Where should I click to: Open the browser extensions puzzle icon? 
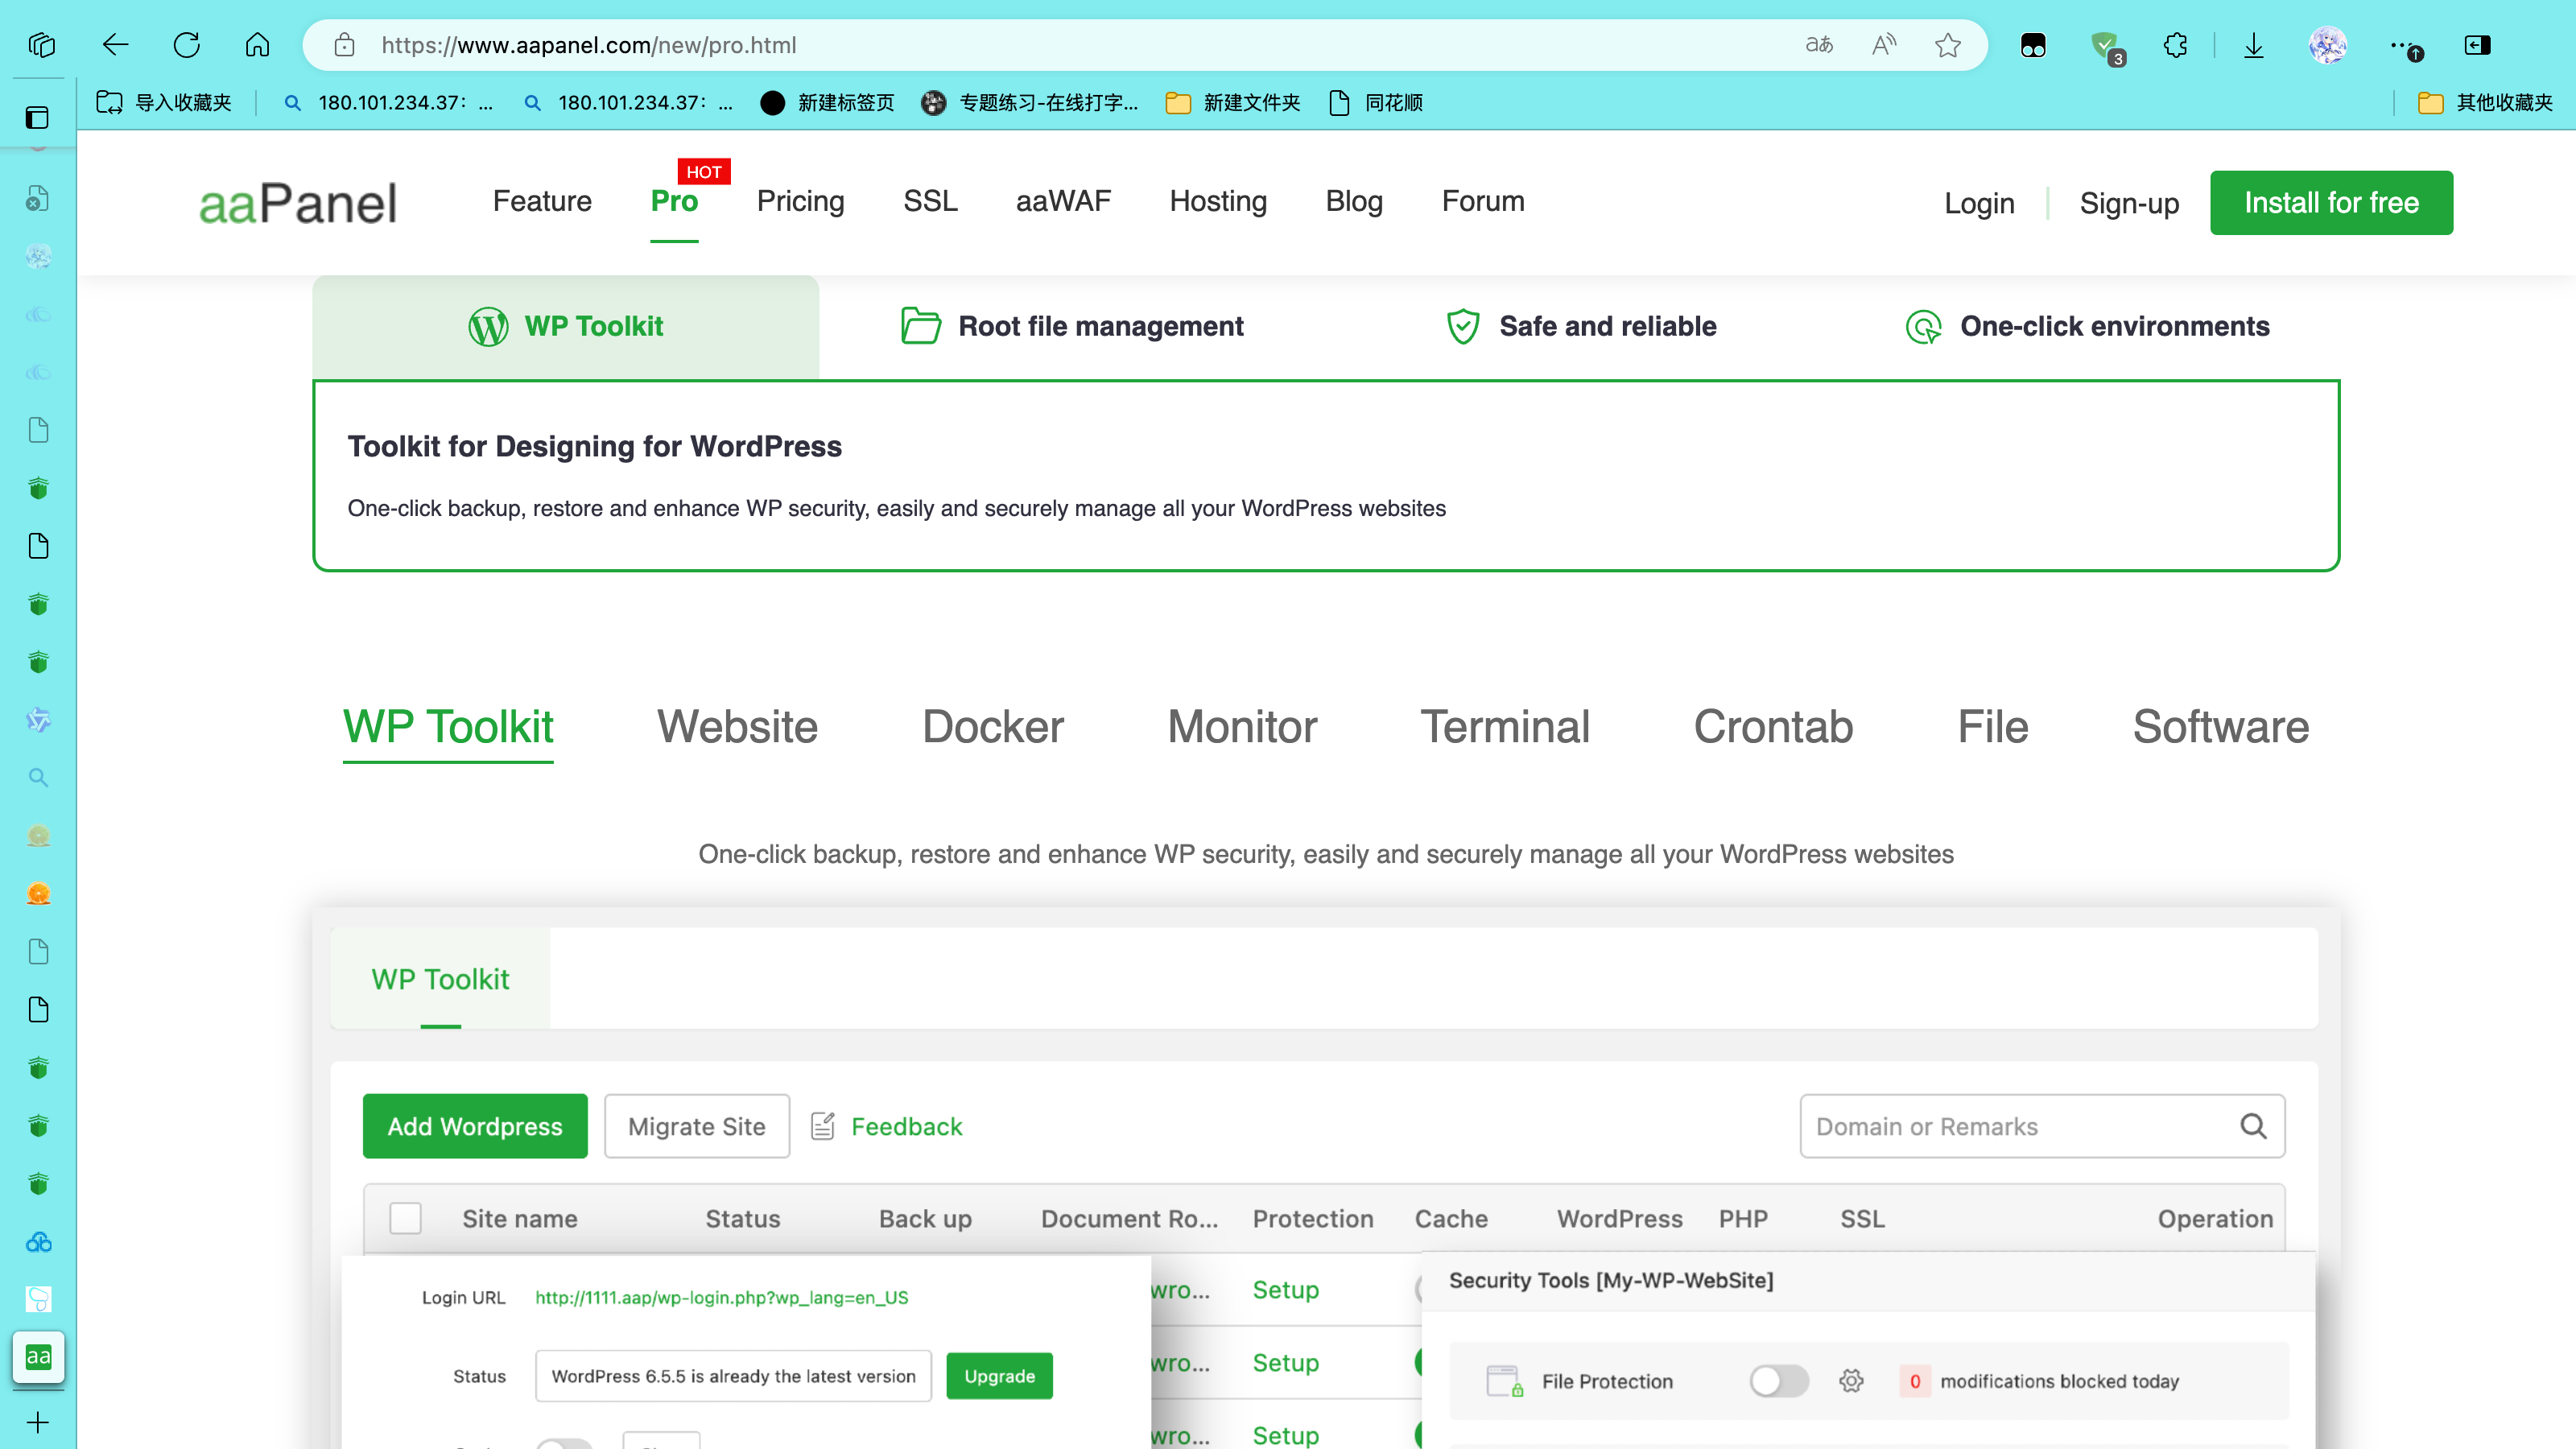(2175, 45)
